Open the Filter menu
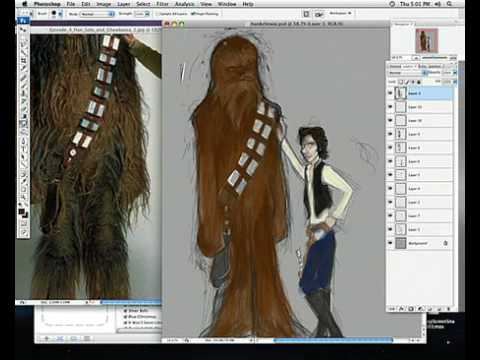The height and width of the screenshot is (360, 480). coord(162,4)
